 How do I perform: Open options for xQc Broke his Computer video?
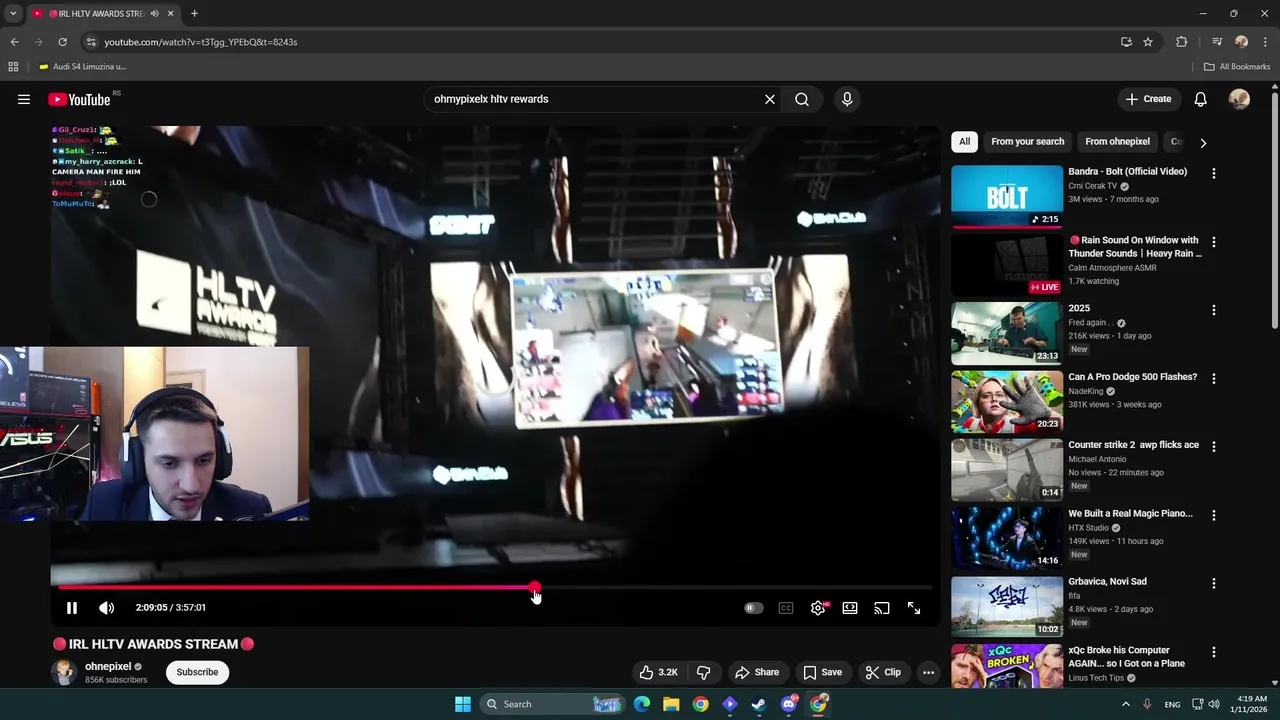tap(1214, 652)
